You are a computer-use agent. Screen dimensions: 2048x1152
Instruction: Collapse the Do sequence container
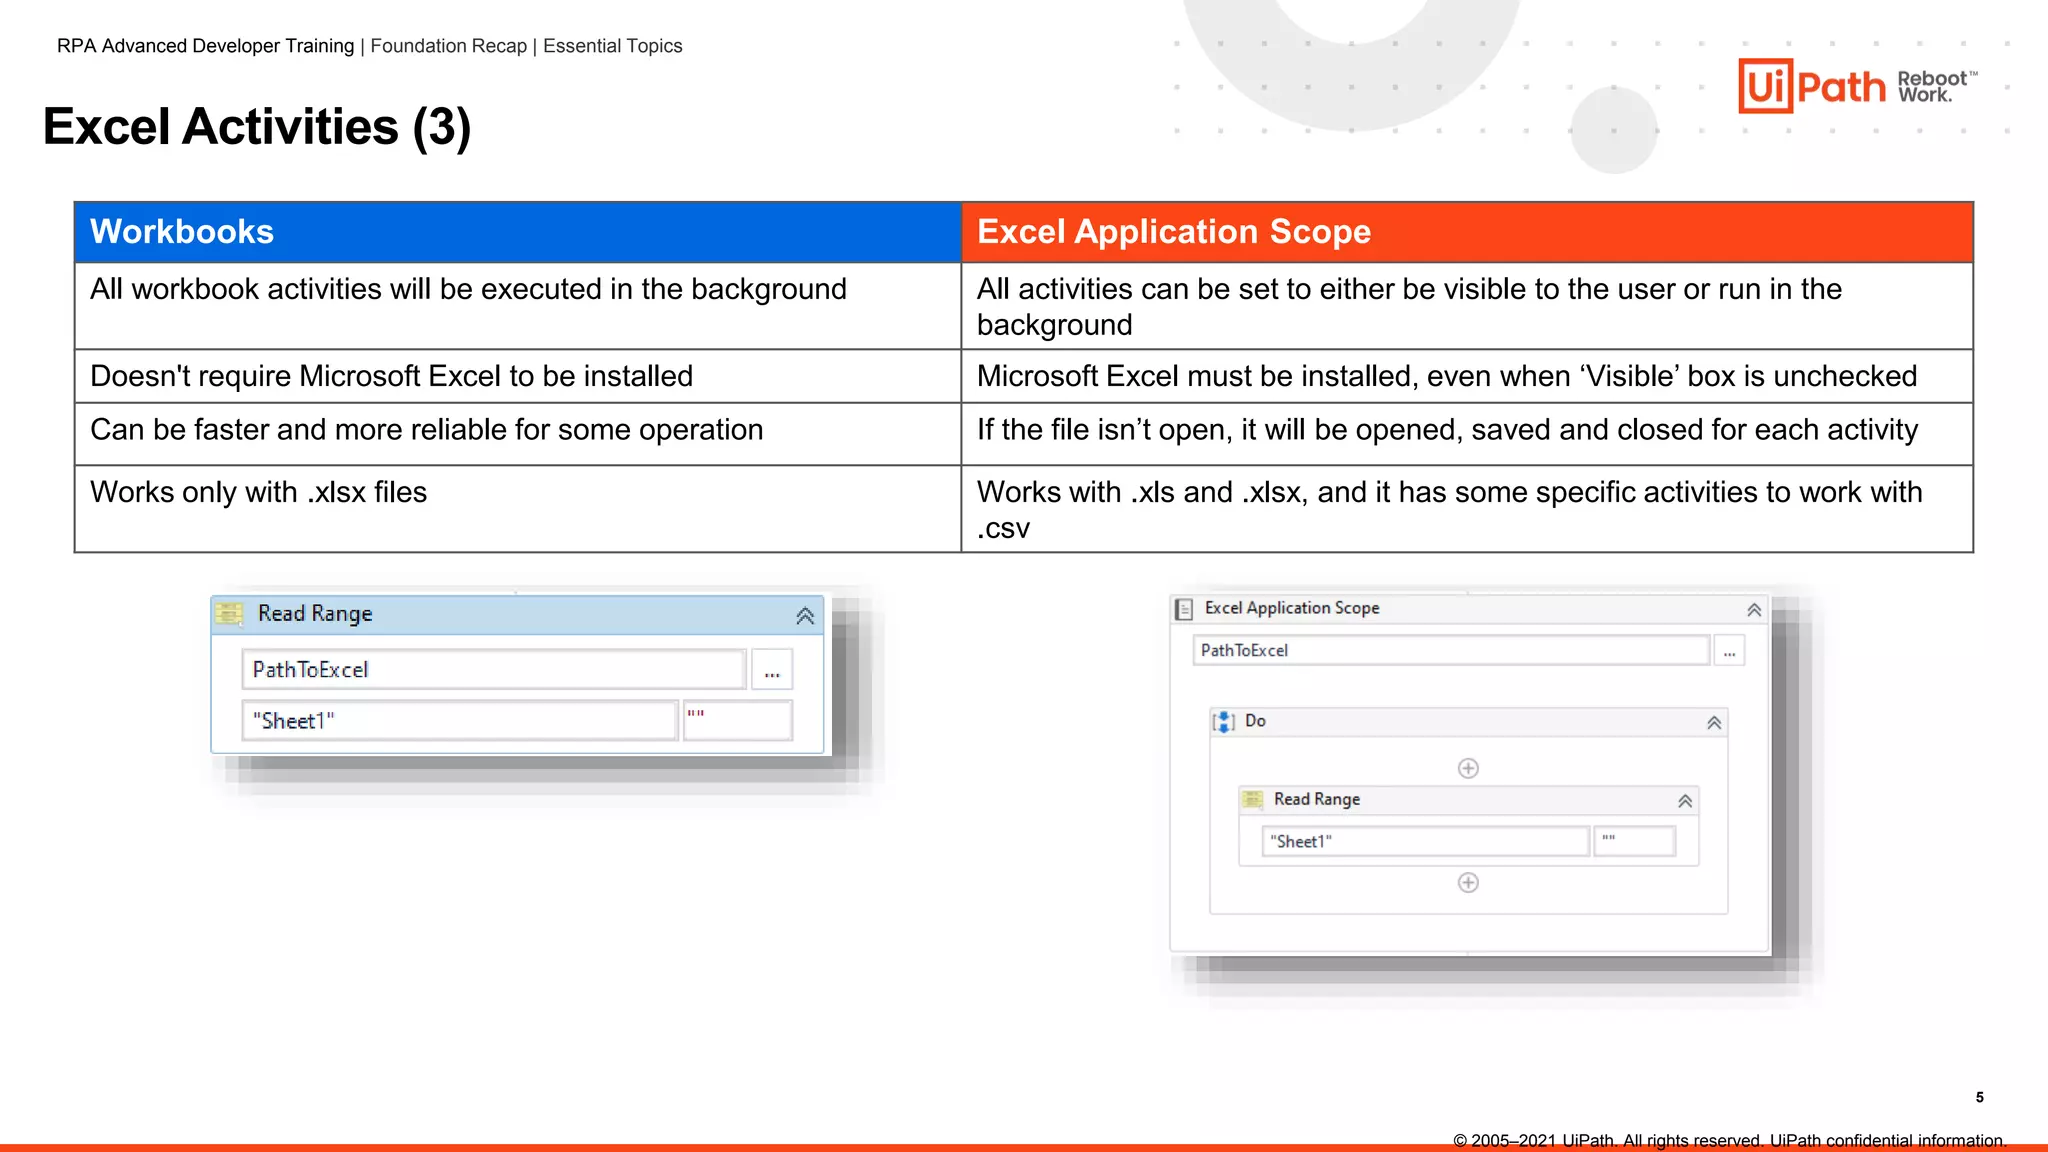coord(1714,722)
